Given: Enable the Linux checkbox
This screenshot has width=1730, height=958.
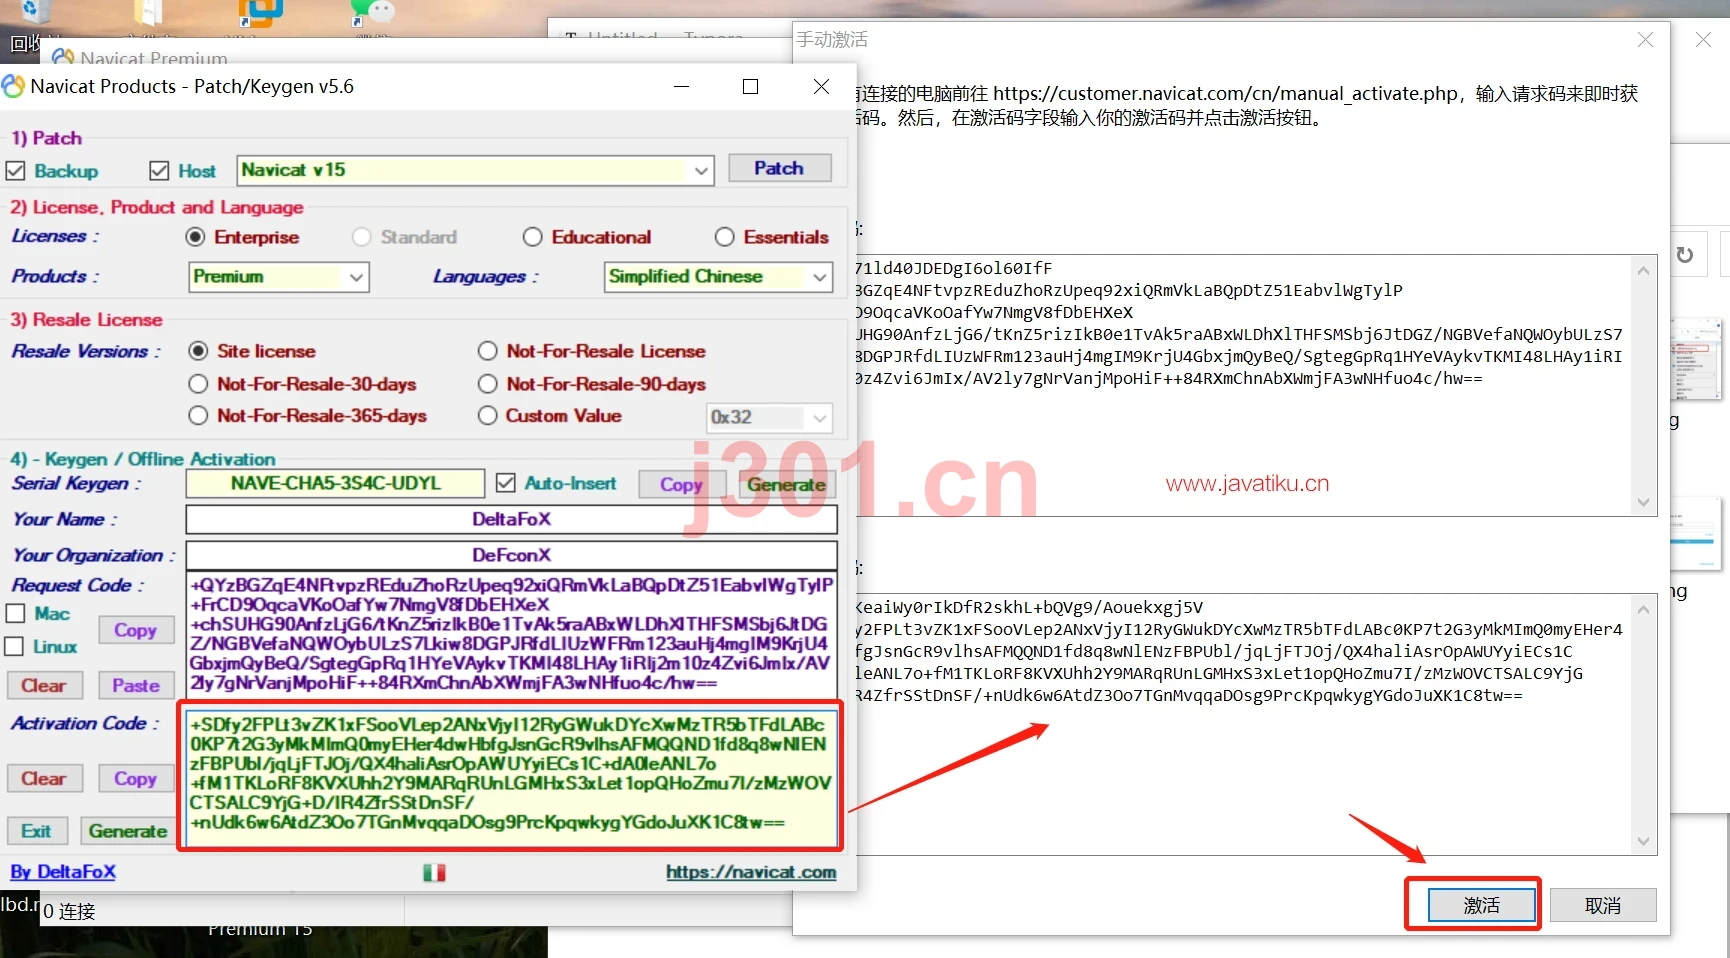Looking at the screenshot, I should click(15, 646).
